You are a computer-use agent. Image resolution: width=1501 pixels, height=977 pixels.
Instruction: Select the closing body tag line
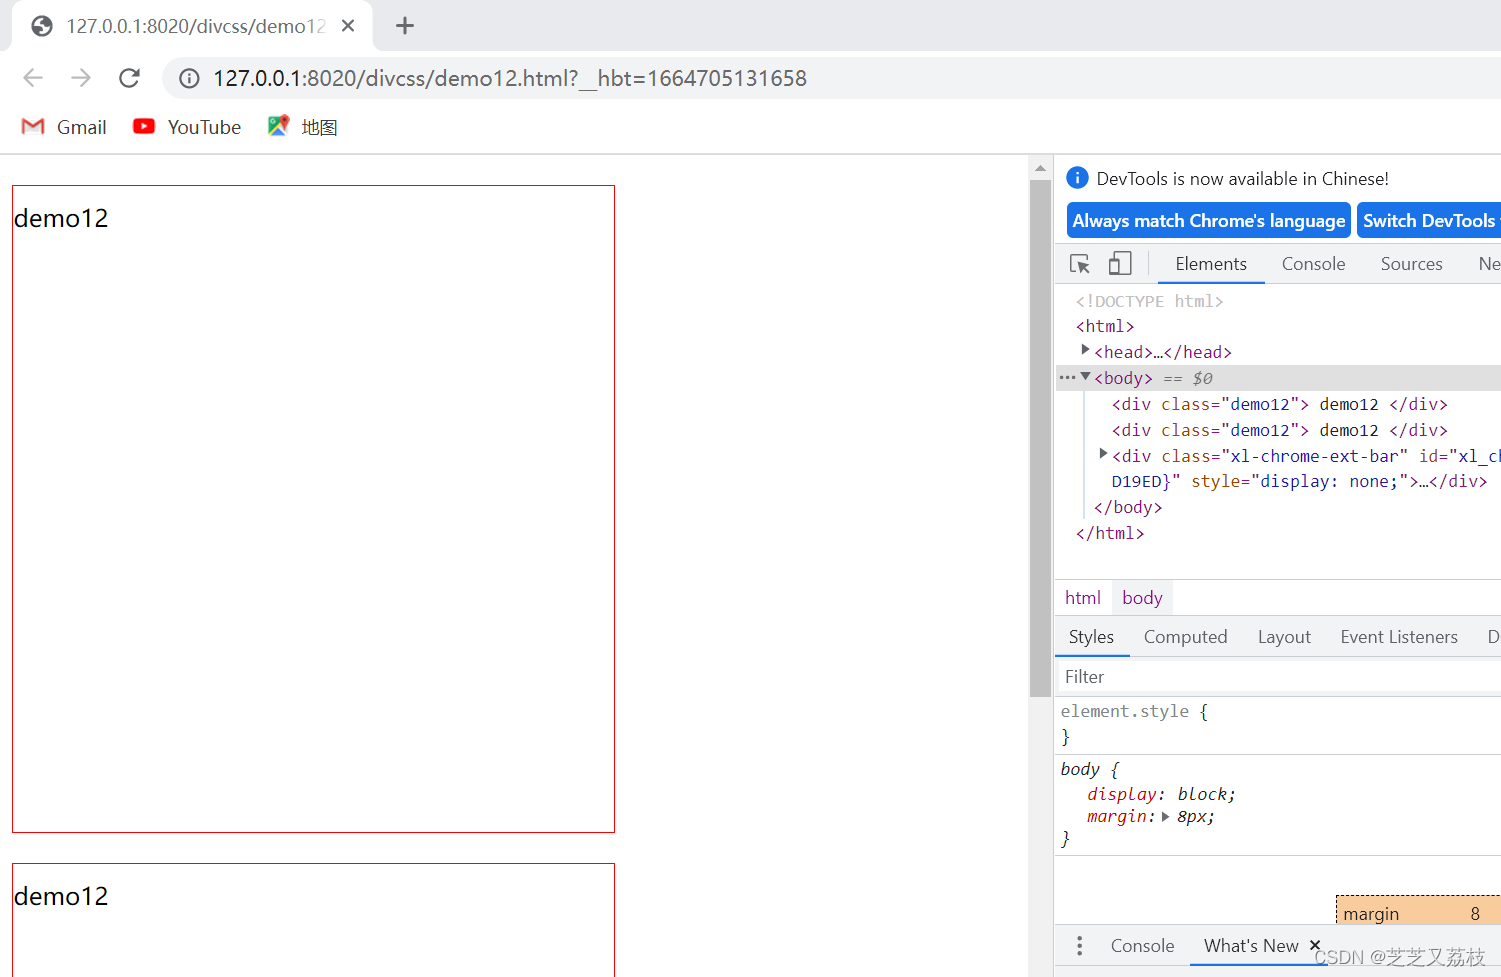(x=1128, y=507)
